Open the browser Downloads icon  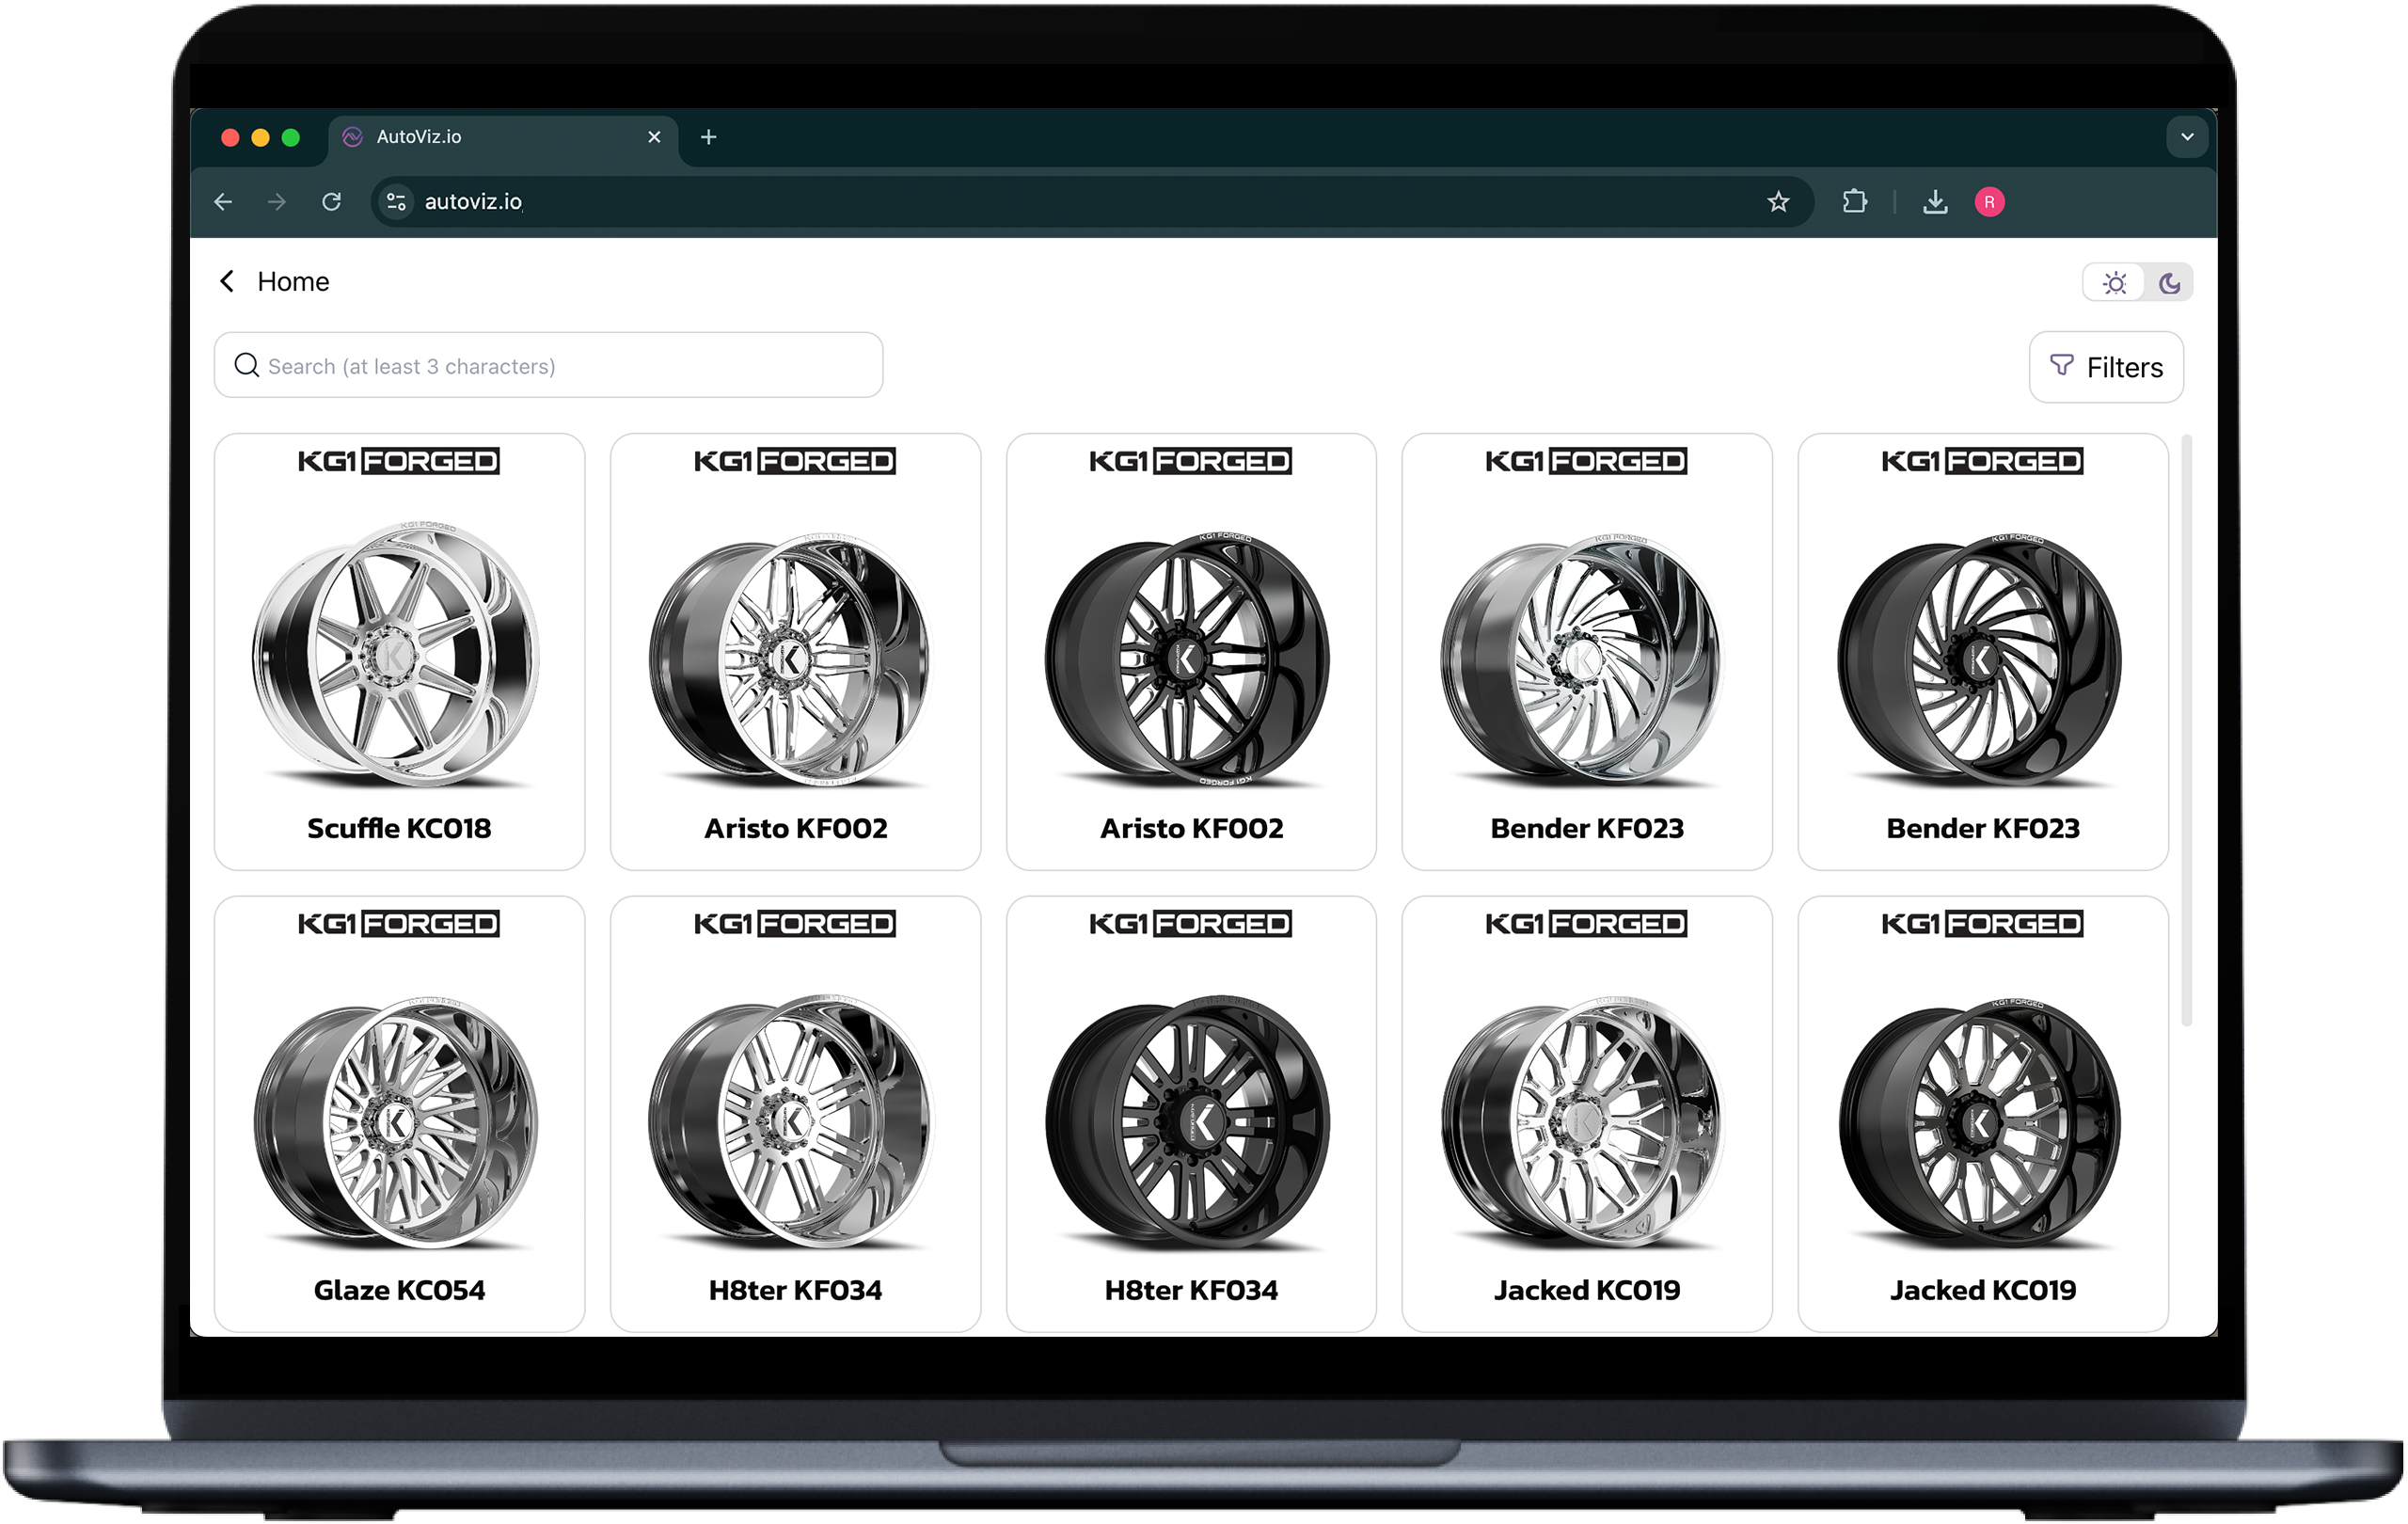click(x=1936, y=202)
